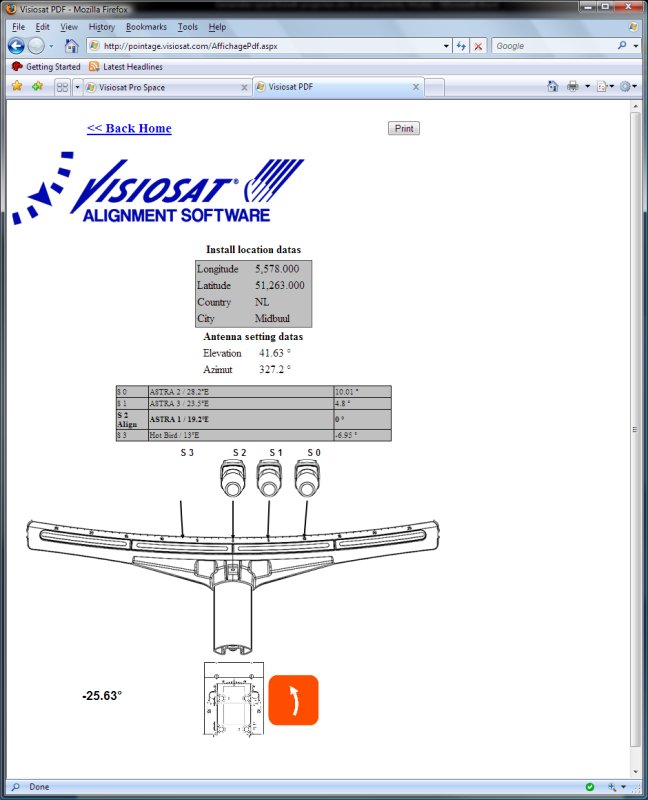Open the back/forward history dropdown arrow
This screenshot has height=800, width=648.
[51, 46]
